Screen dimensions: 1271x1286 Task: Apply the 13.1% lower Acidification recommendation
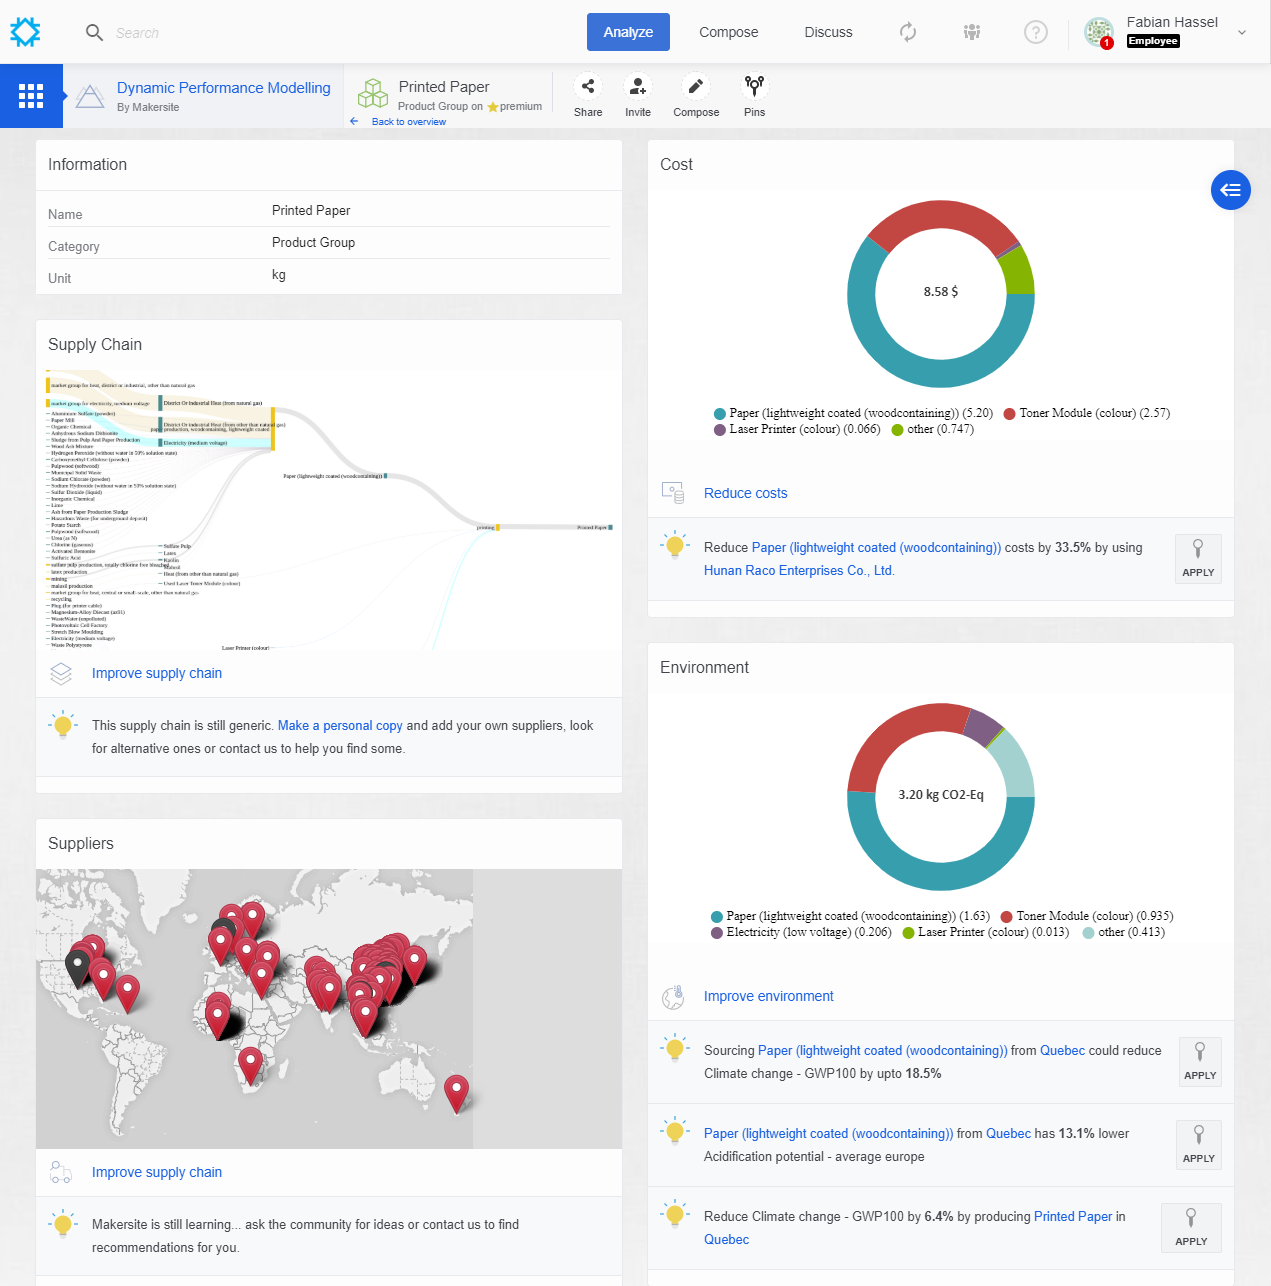(1199, 1145)
